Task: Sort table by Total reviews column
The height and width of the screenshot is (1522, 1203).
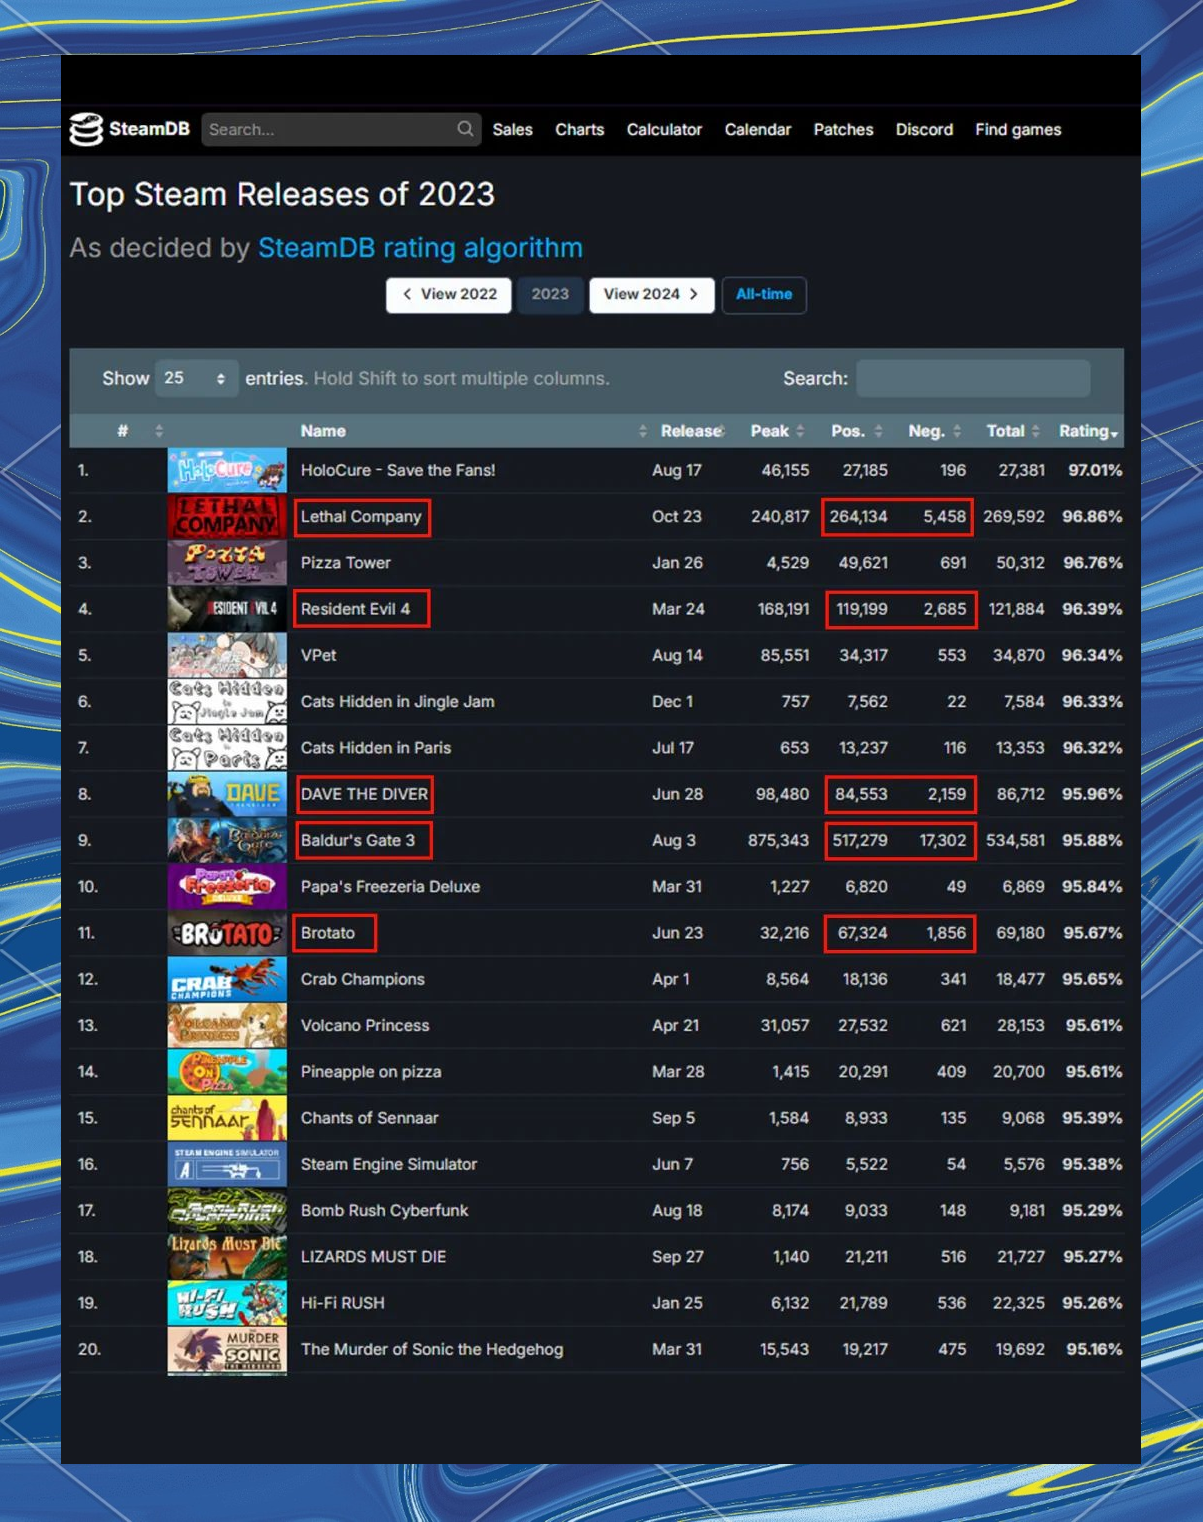Action: pos(1005,431)
